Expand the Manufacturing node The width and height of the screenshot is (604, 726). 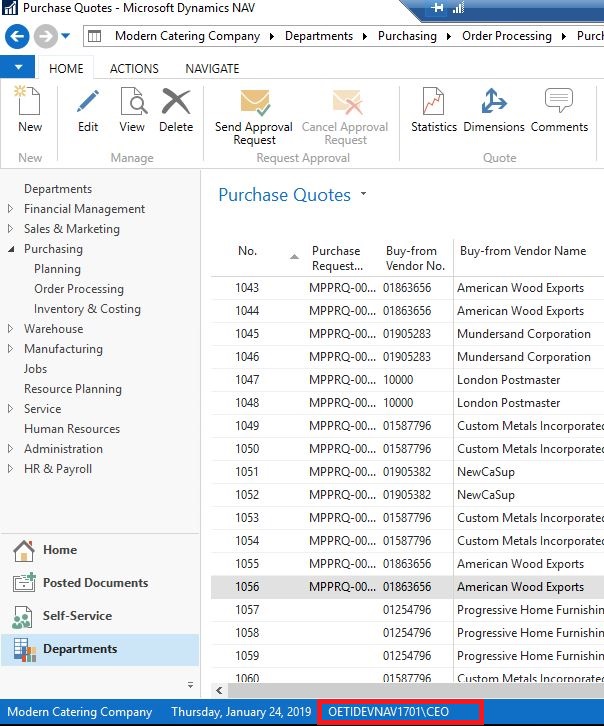point(11,349)
